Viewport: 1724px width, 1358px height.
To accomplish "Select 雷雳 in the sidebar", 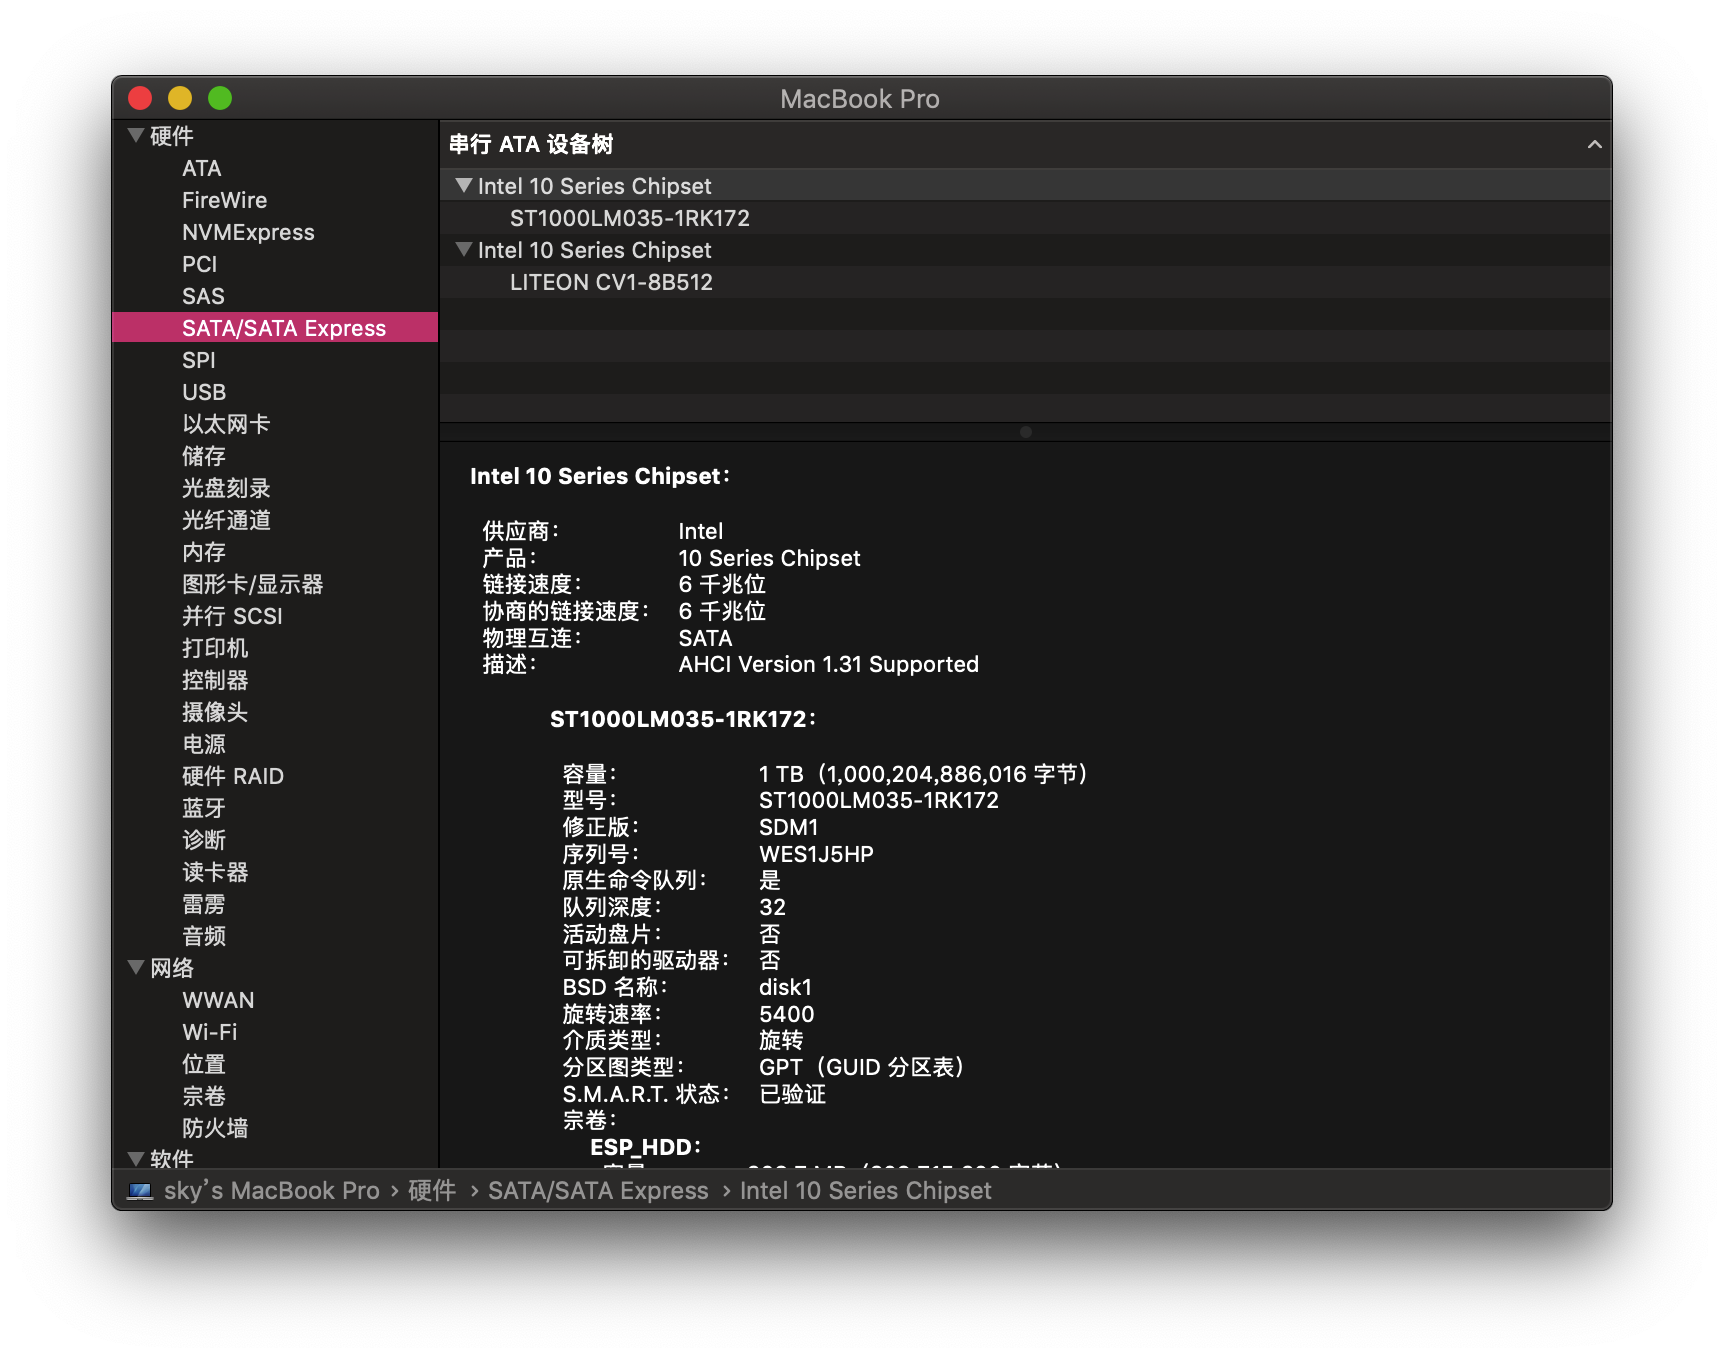I will pyautogui.click(x=204, y=904).
